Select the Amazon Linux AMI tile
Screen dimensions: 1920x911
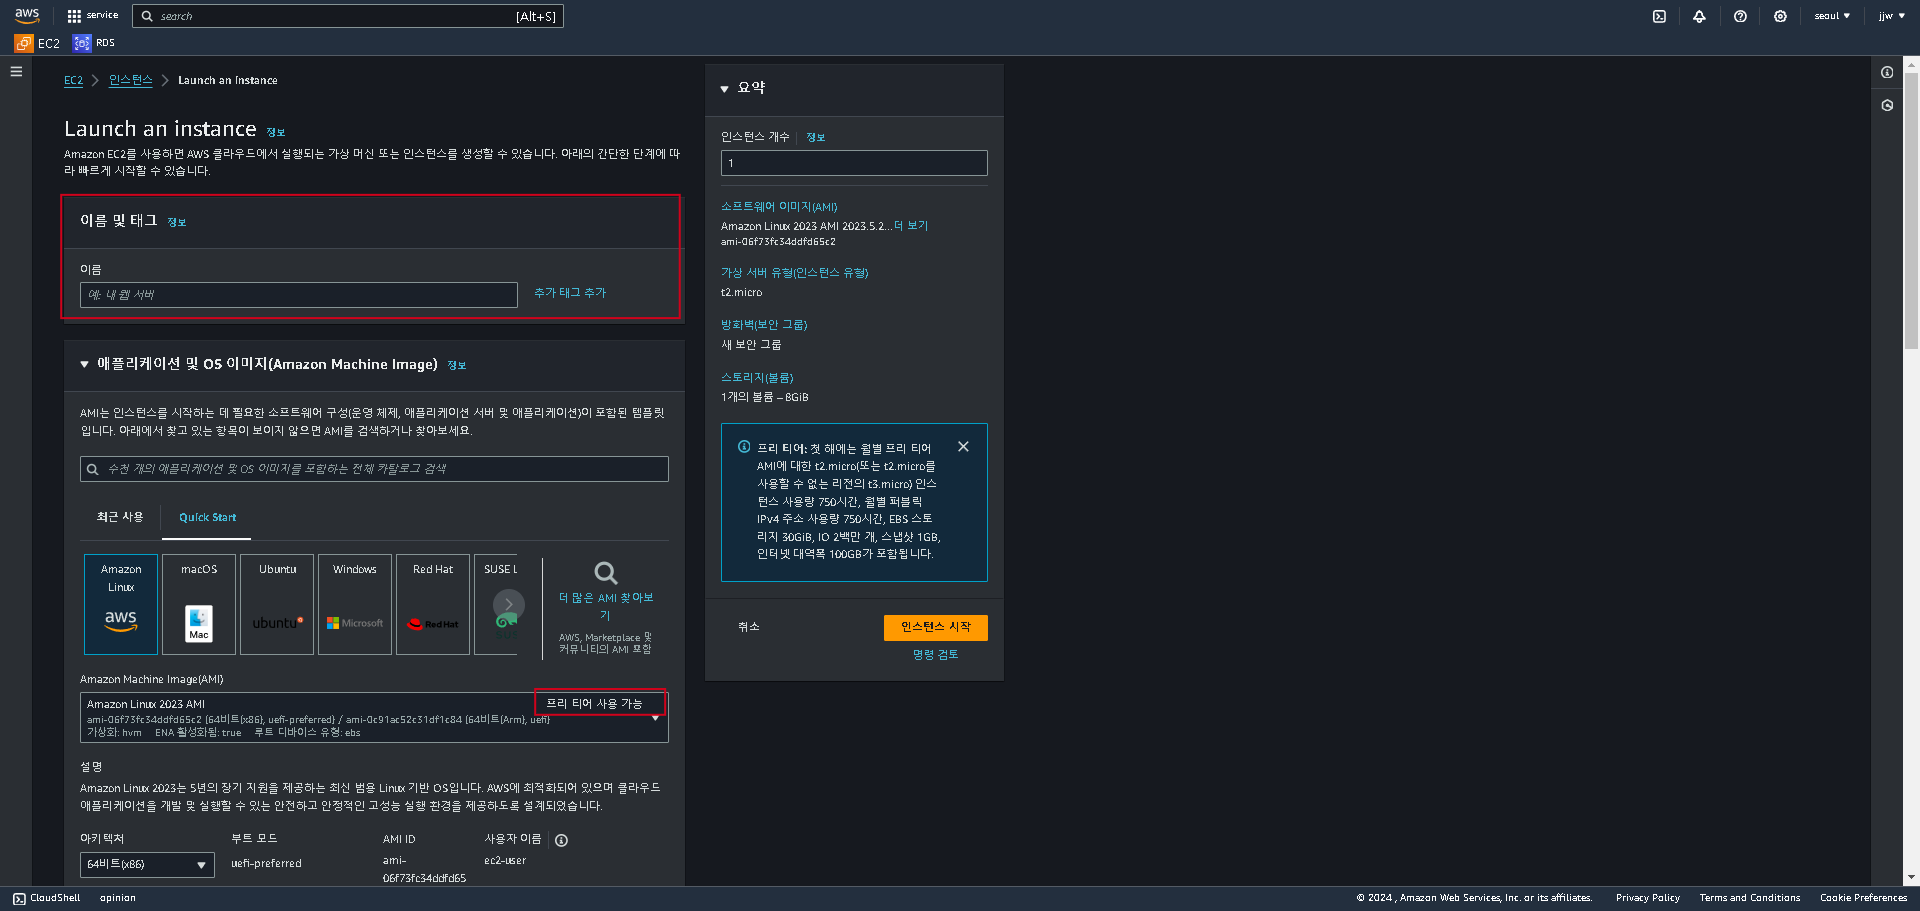(x=121, y=604)
